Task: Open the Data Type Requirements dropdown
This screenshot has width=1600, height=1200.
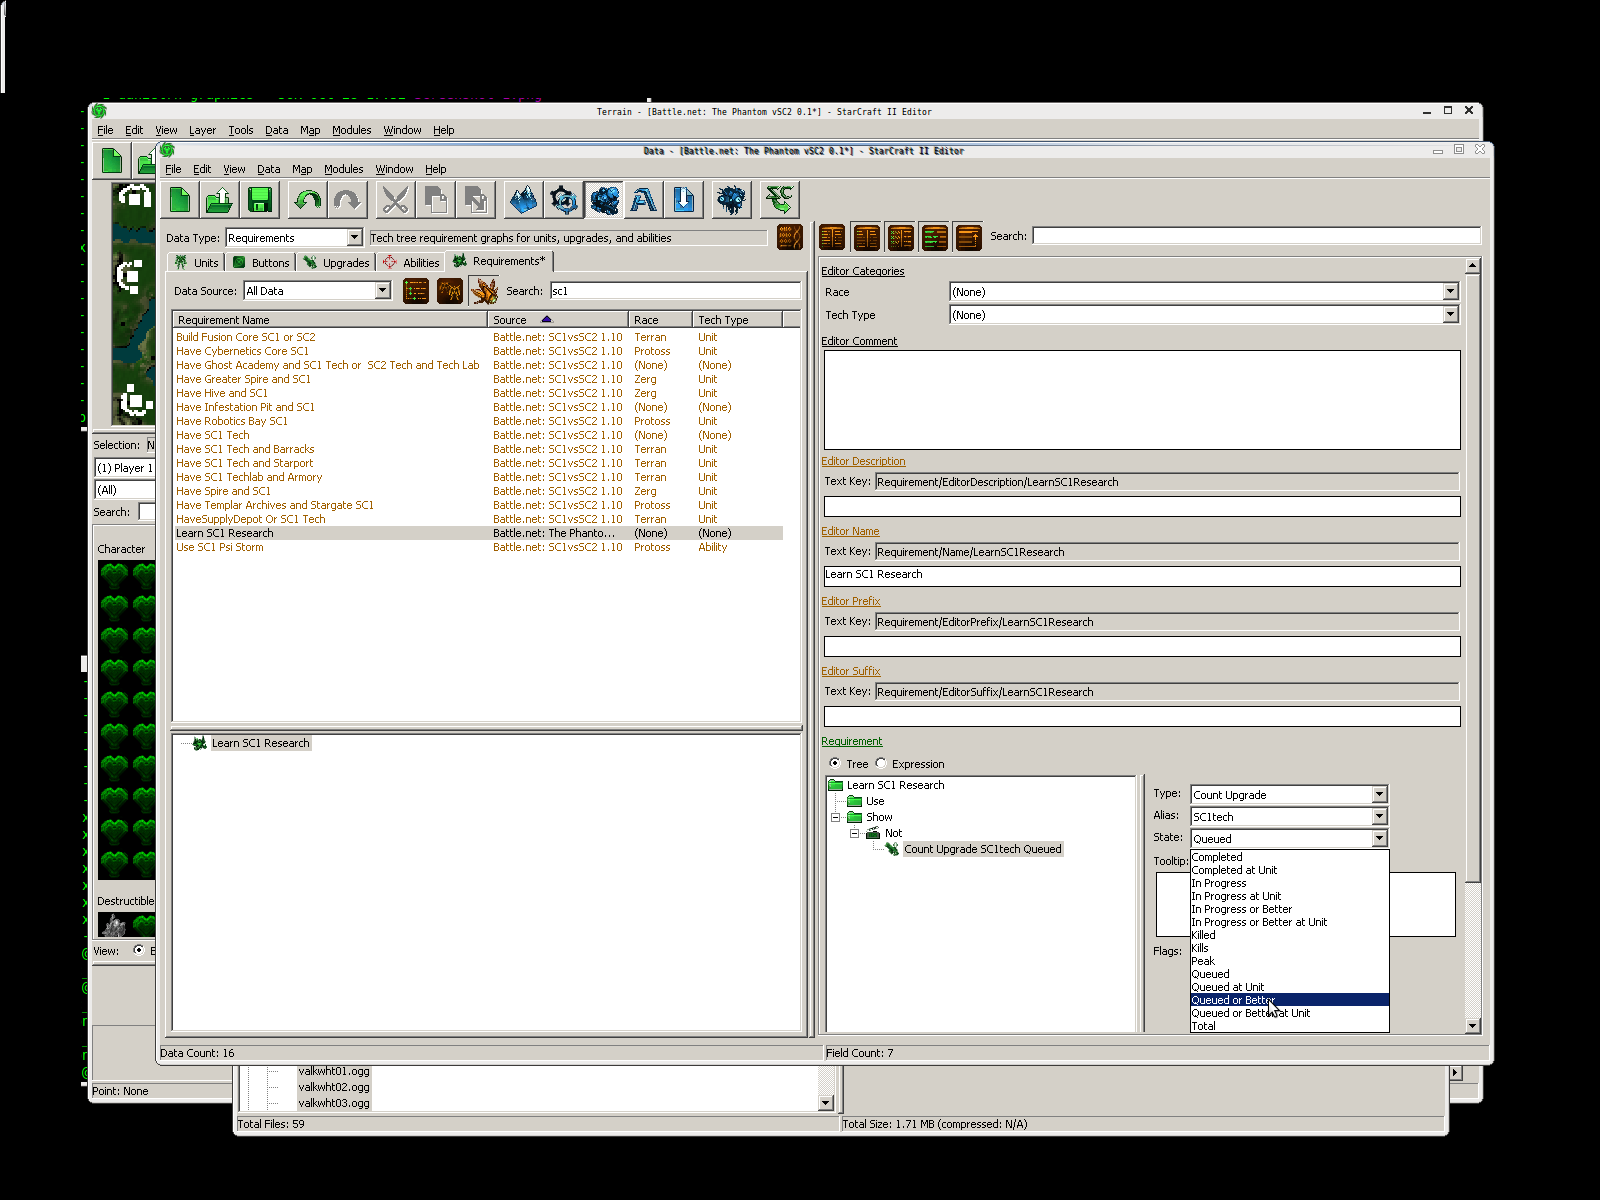Action: tap(354, 238)
